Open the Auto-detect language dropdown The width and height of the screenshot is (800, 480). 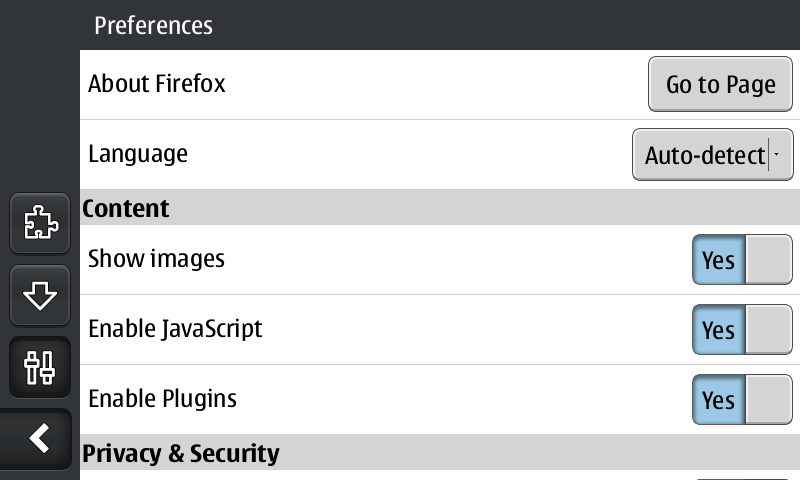tap(705, 155)
